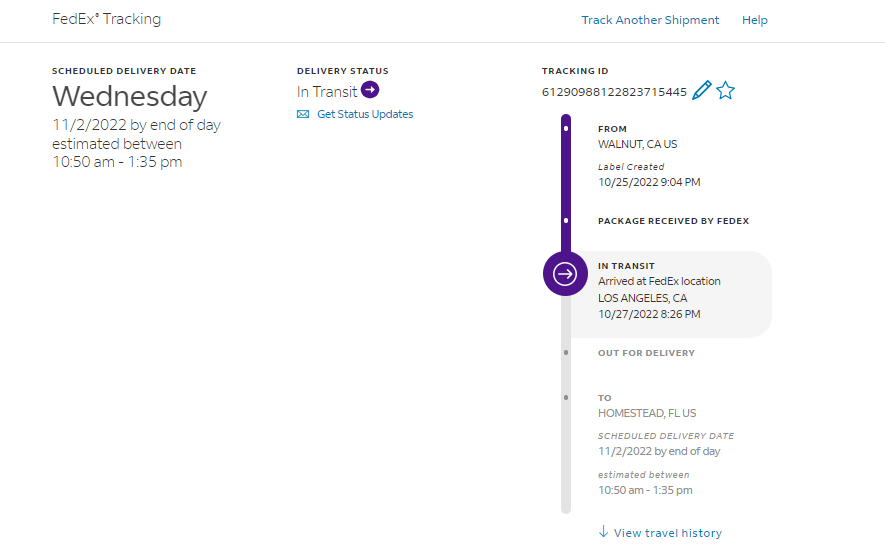Click the timeline dot next to TO destination
The width and height of the screenshot is (885, 545).
(566, 398)
